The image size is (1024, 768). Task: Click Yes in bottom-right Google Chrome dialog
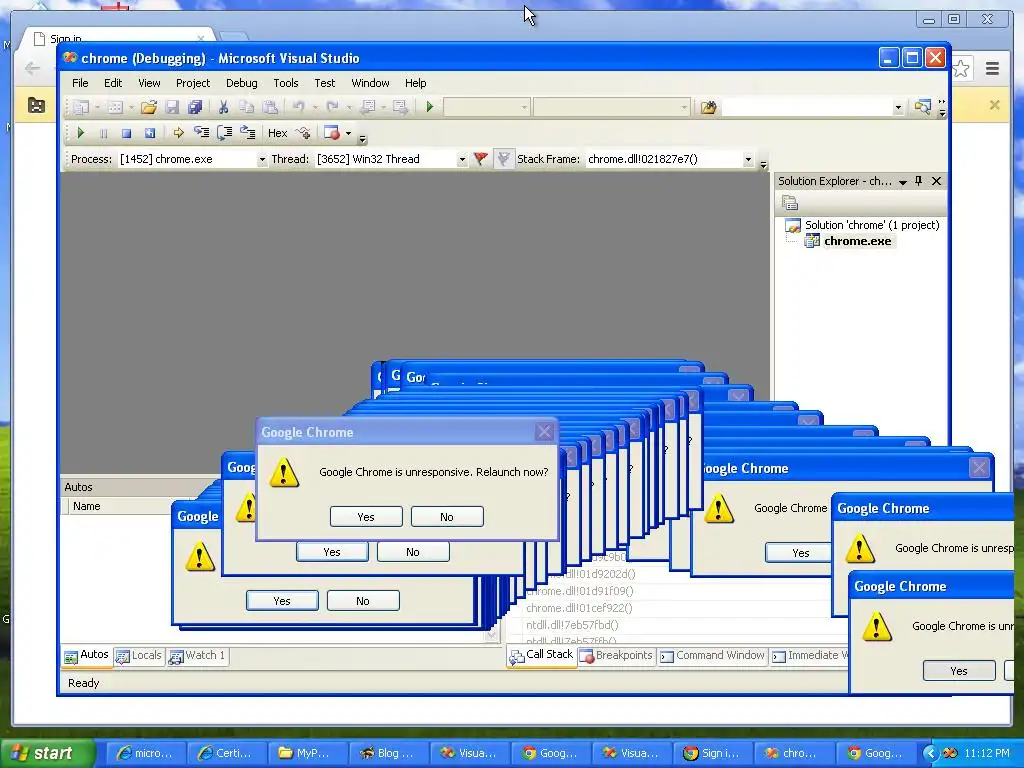tap(959, 671)
